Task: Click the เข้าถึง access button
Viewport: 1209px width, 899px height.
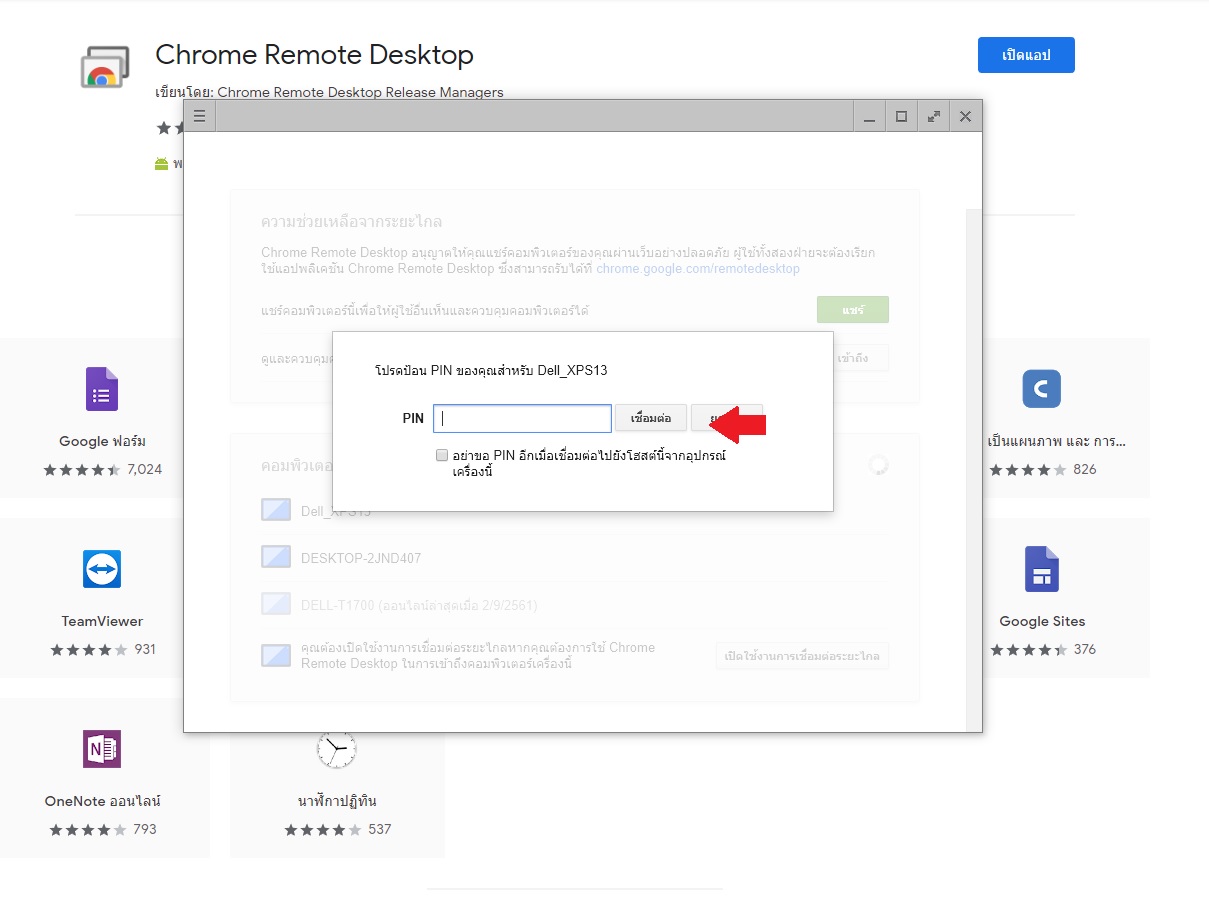Action: pos(852,358)
